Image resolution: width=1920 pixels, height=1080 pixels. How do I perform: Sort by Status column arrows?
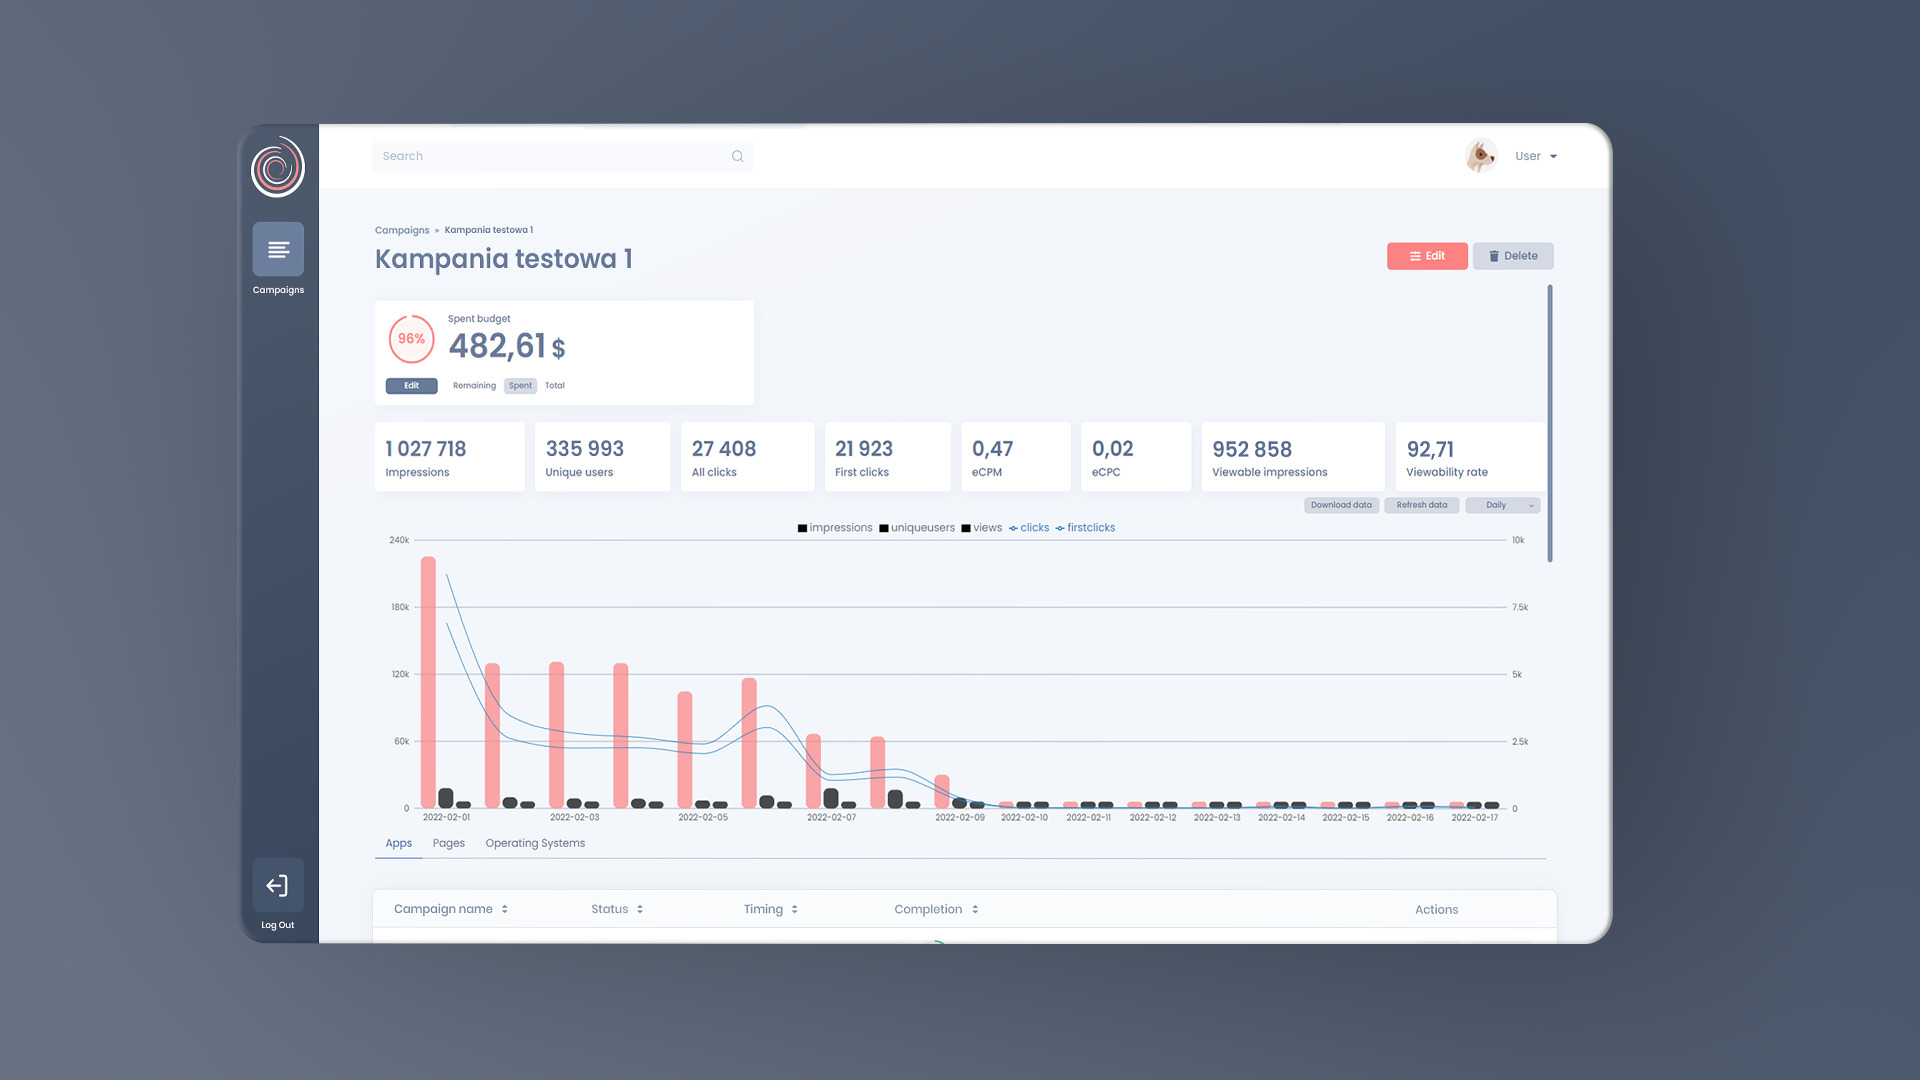pos(640,910)
